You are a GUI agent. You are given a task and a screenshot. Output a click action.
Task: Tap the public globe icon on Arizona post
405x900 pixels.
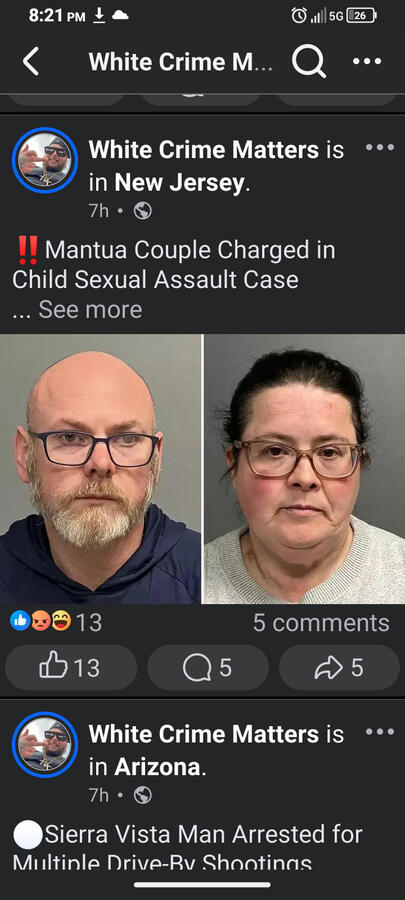pyautogui.click(x=143, y=796)
